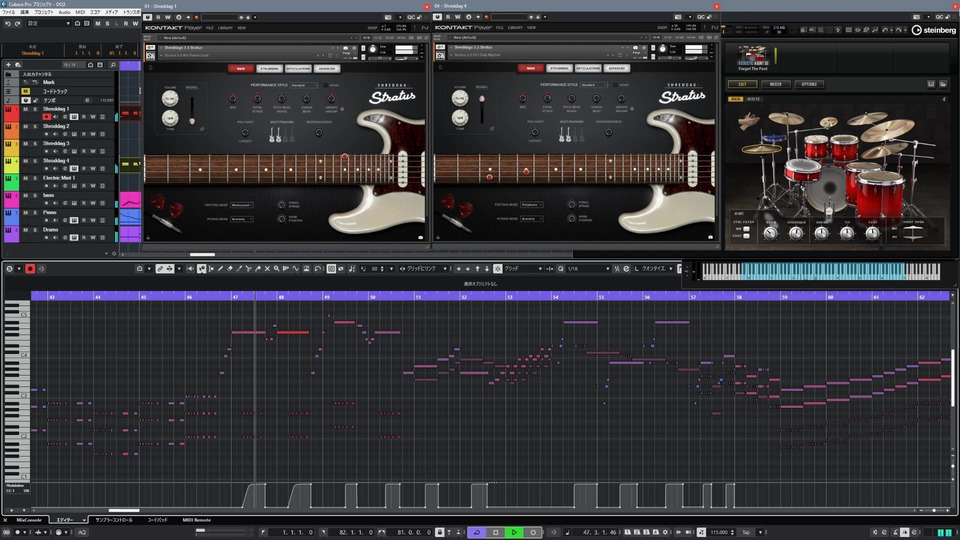Select the mute X tool in key editor
This screenshot has height=540, width=960.
pos(267,269)
